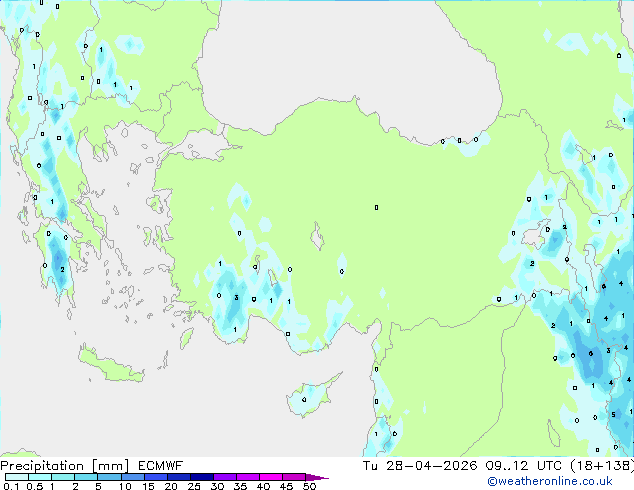Select the 30–35 mm purple legend swatch
The width and height of the screenshot is (634, 490).
(224, 477)
